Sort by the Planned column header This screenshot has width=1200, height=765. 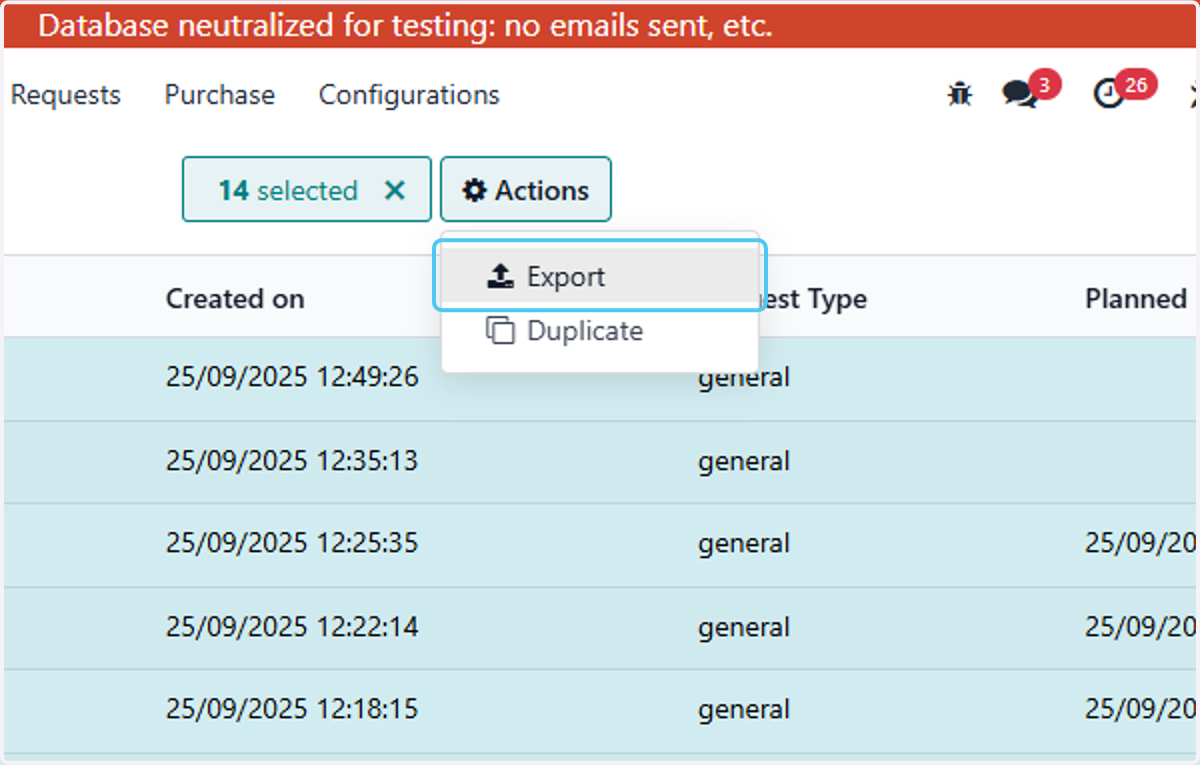click(x=1136, y=298)
